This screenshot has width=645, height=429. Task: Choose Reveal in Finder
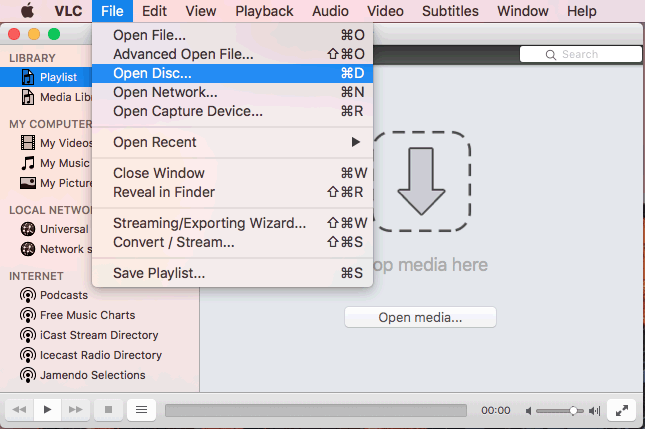232,192
